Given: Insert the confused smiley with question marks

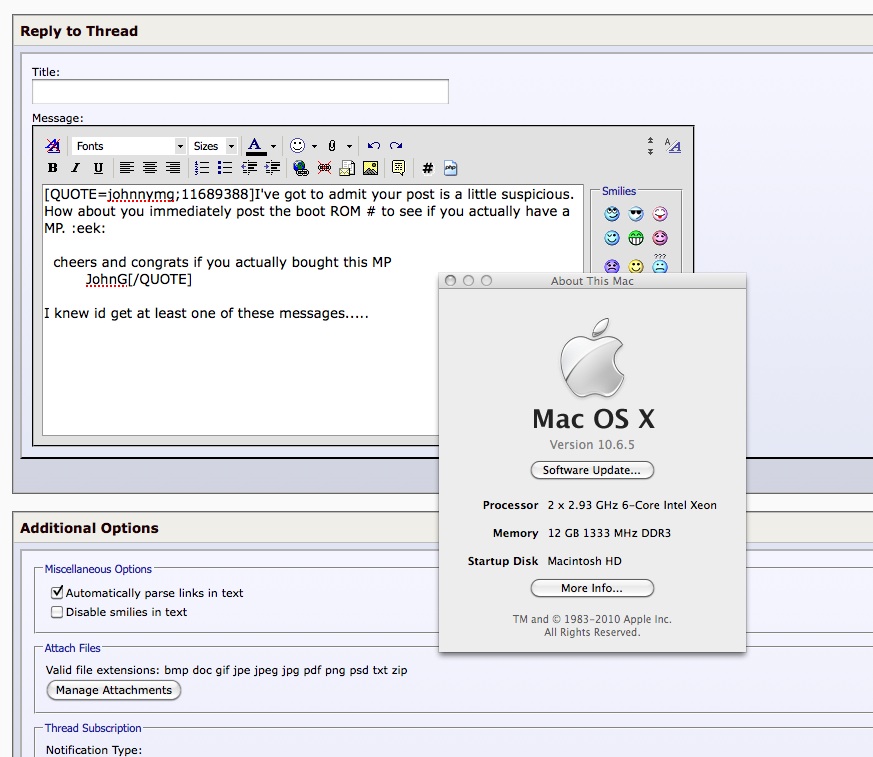Looking at the screenshot, I should (660, 264).
